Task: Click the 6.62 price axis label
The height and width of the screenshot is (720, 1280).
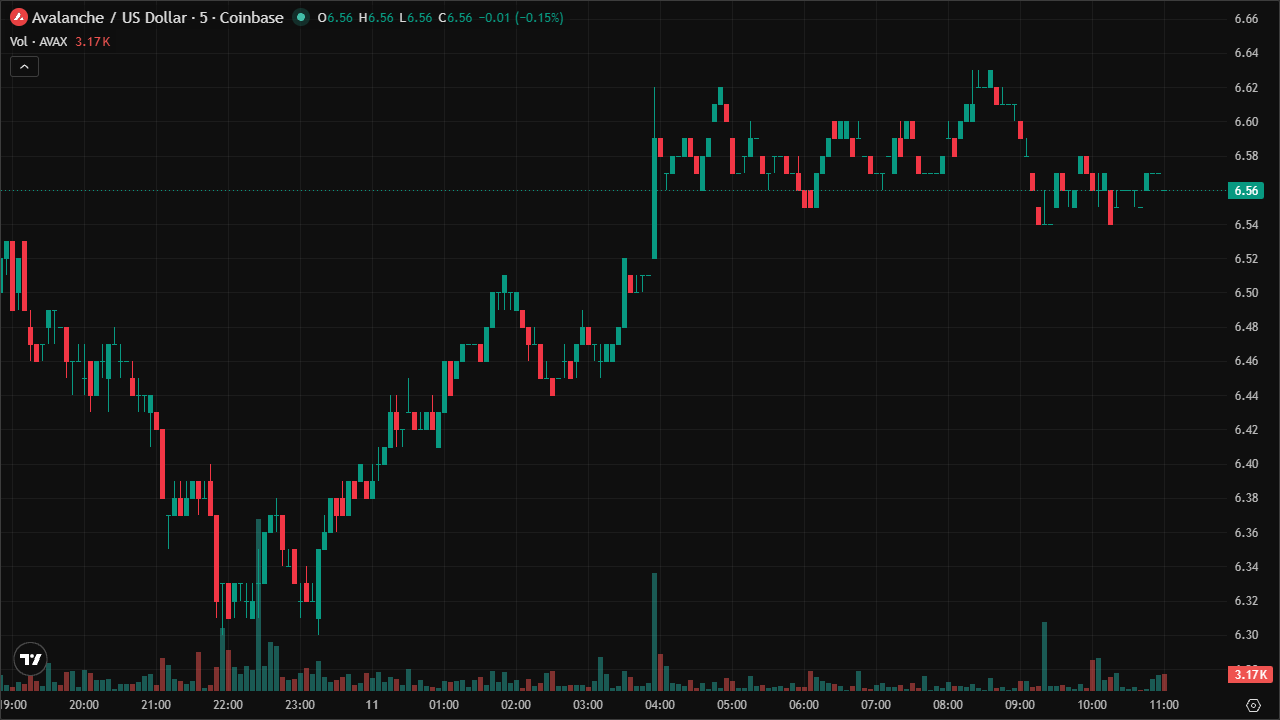Action: click(x=1246, y=88)
